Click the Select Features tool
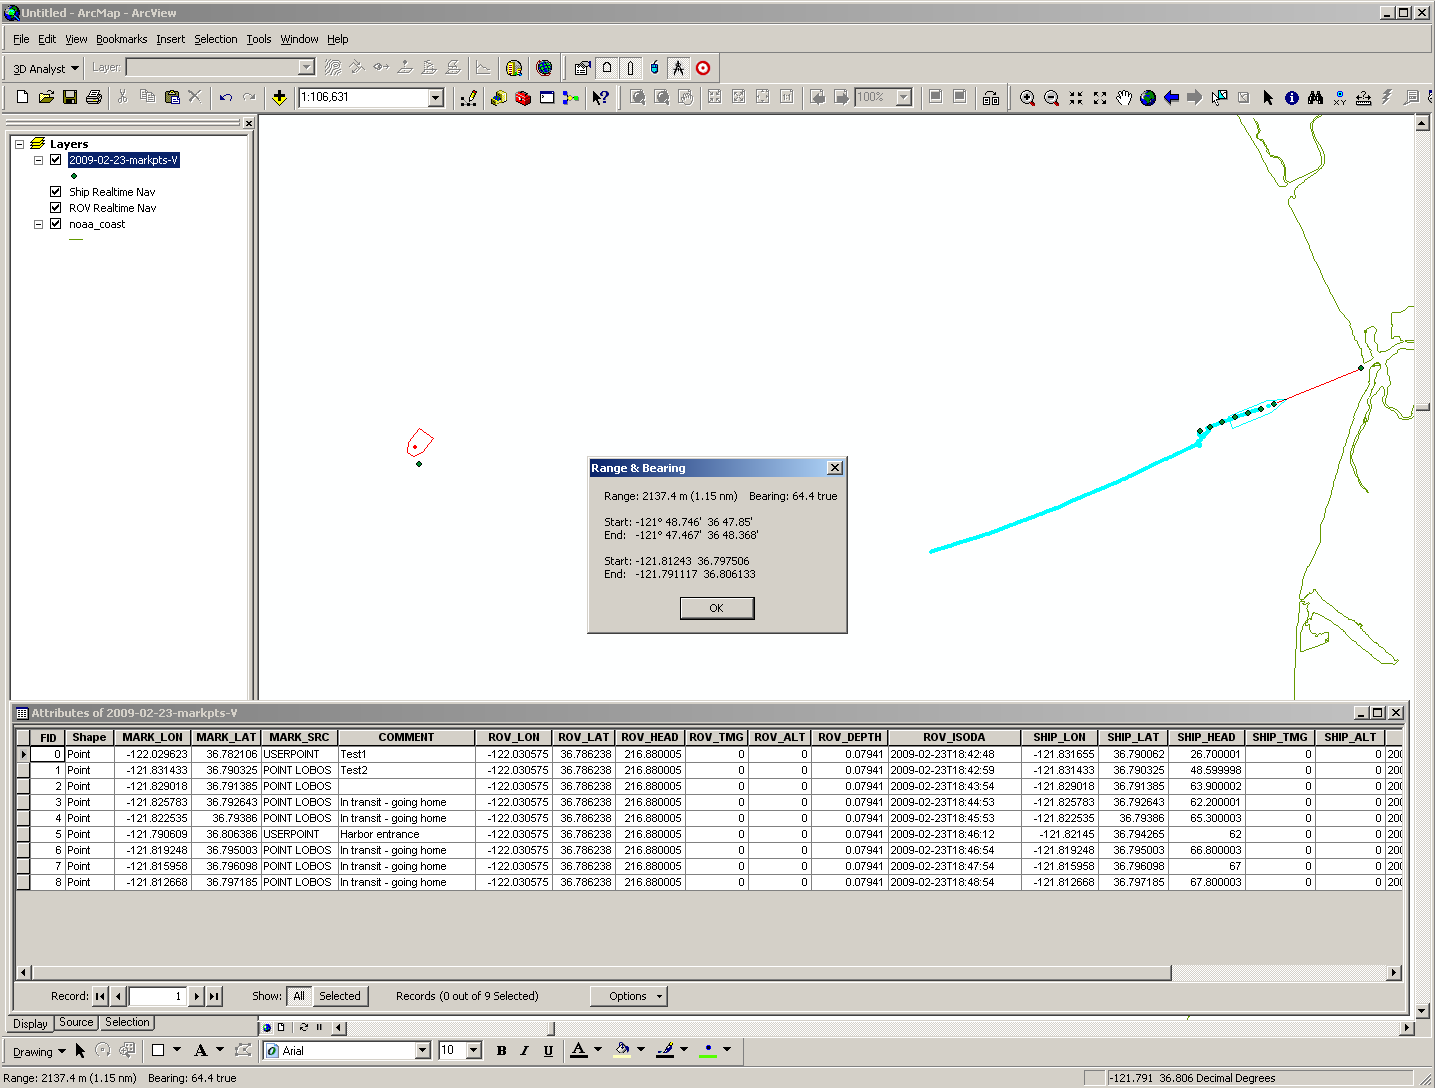This screenshot has height=1088, width=1435. 1219,97
